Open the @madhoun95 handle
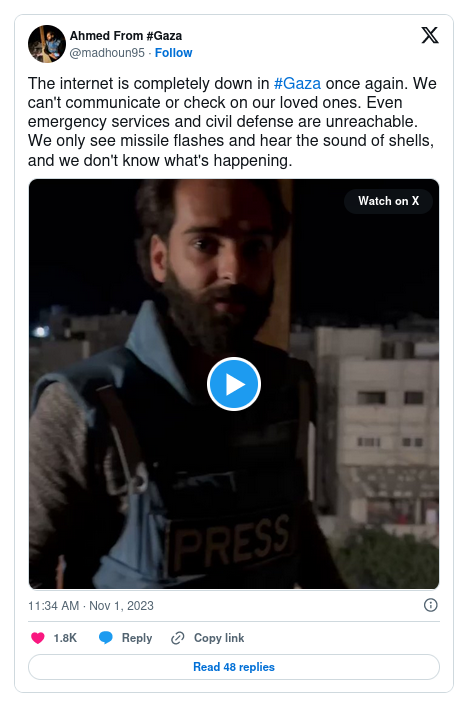Image resolution: width=466 pixels, height=707 pixels. (x=107, y=53)
